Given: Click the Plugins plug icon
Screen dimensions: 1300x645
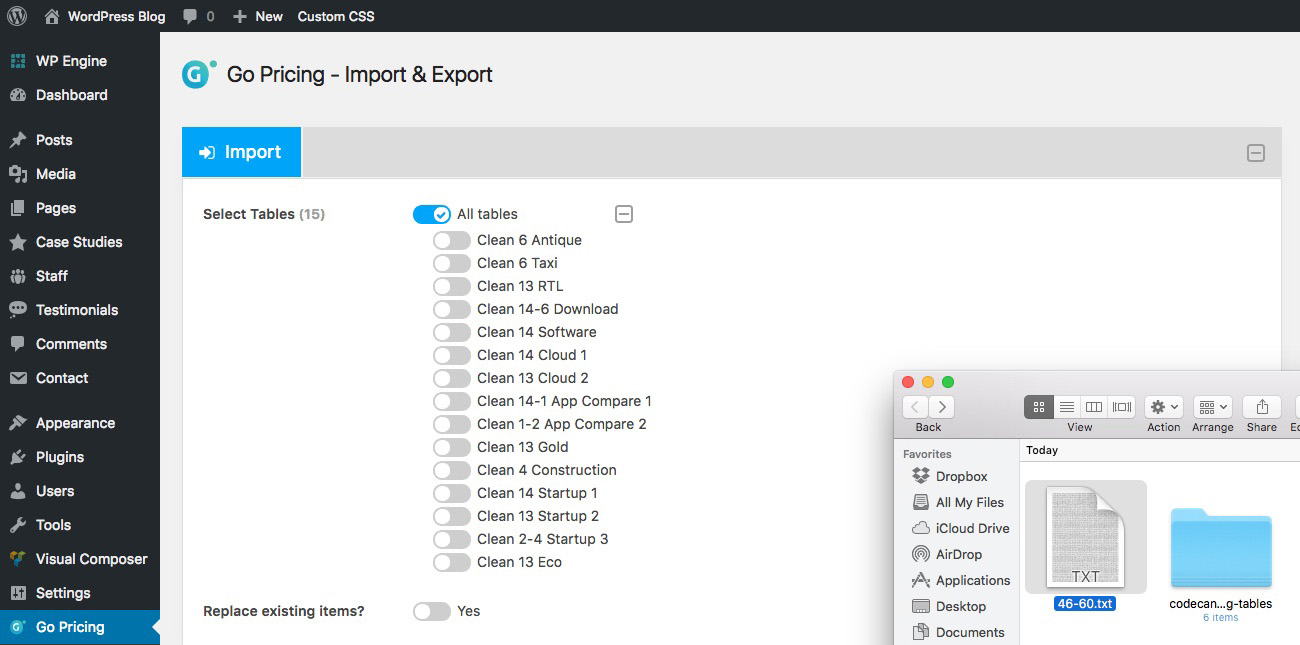Looking at the screenshot, I should coord(18,457).
